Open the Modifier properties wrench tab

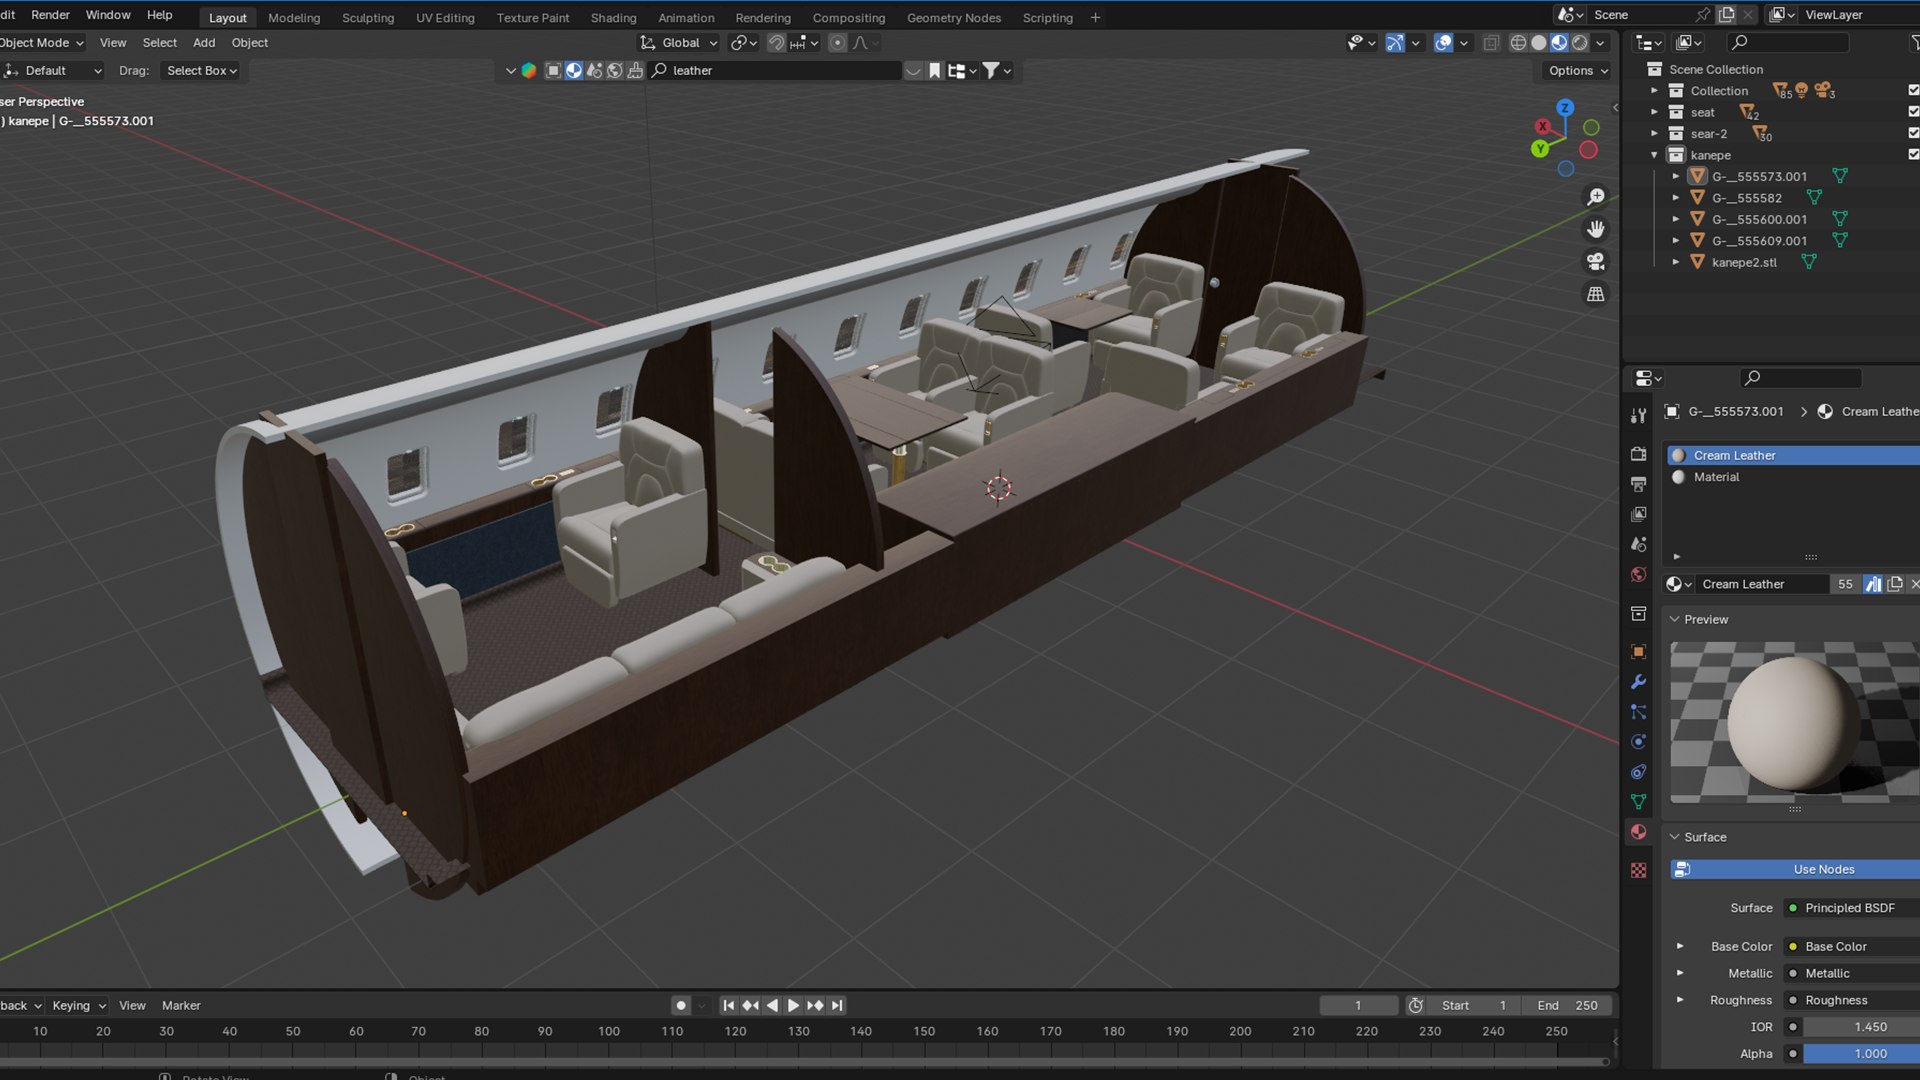click(1638, 682)
